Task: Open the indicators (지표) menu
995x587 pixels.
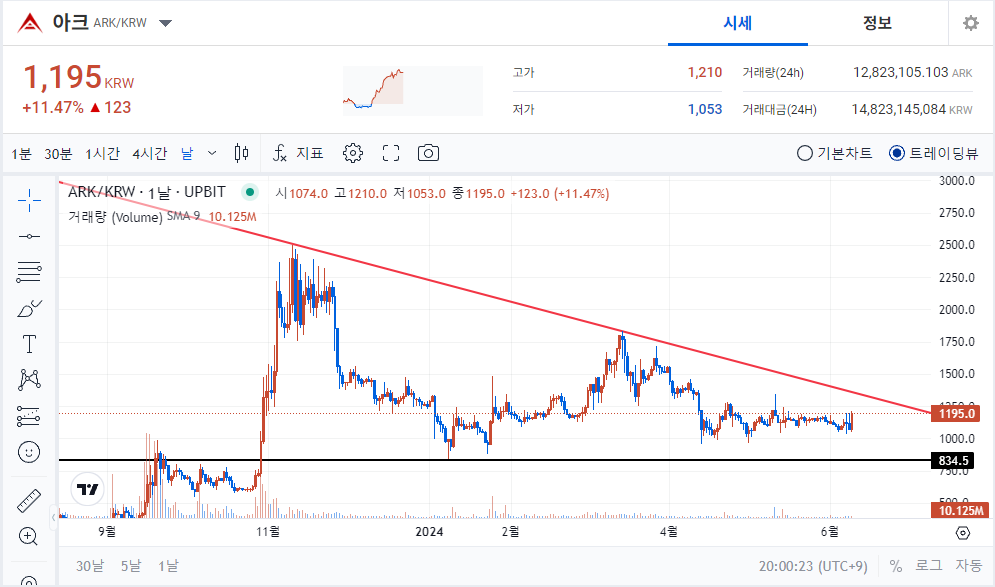Action: 298,153
